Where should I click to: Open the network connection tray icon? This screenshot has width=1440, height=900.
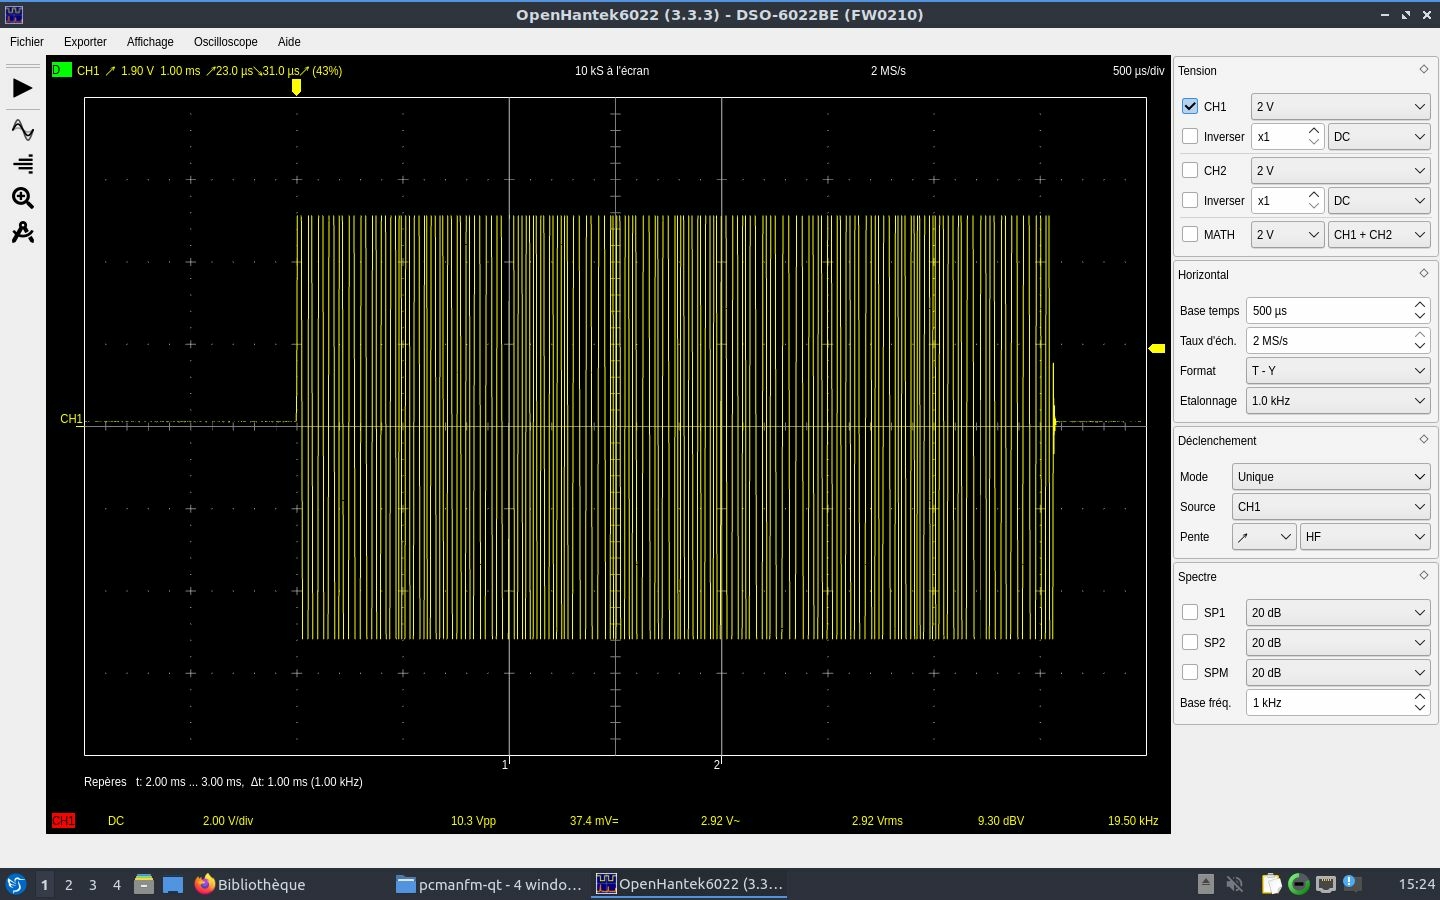click(x=1326, y=884)
